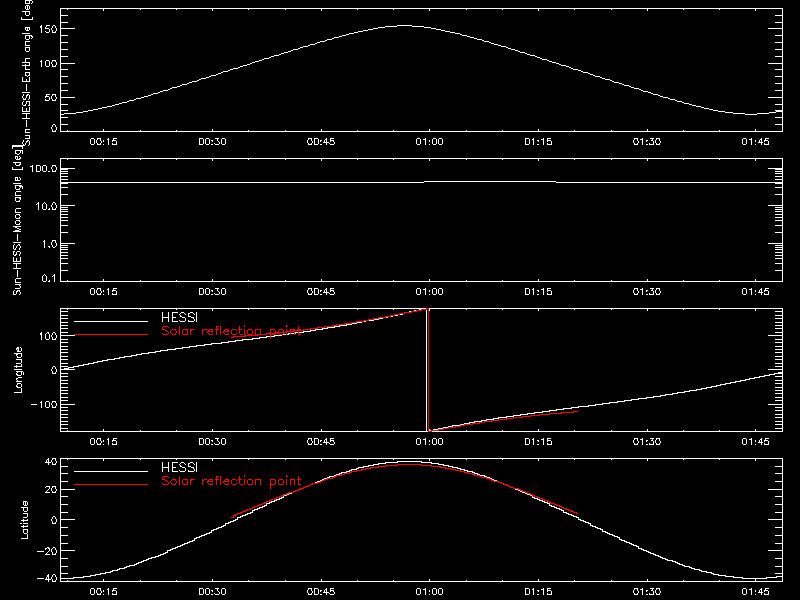Click red legend line in Latitude plot
800x600 pixels.
pos(111,485)
